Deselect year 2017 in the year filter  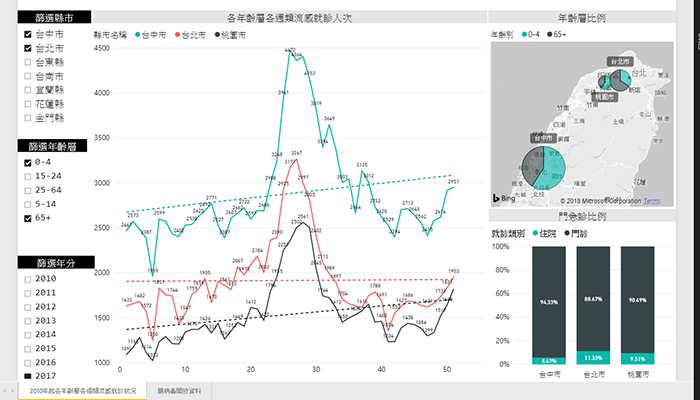(x=27, y=376)
